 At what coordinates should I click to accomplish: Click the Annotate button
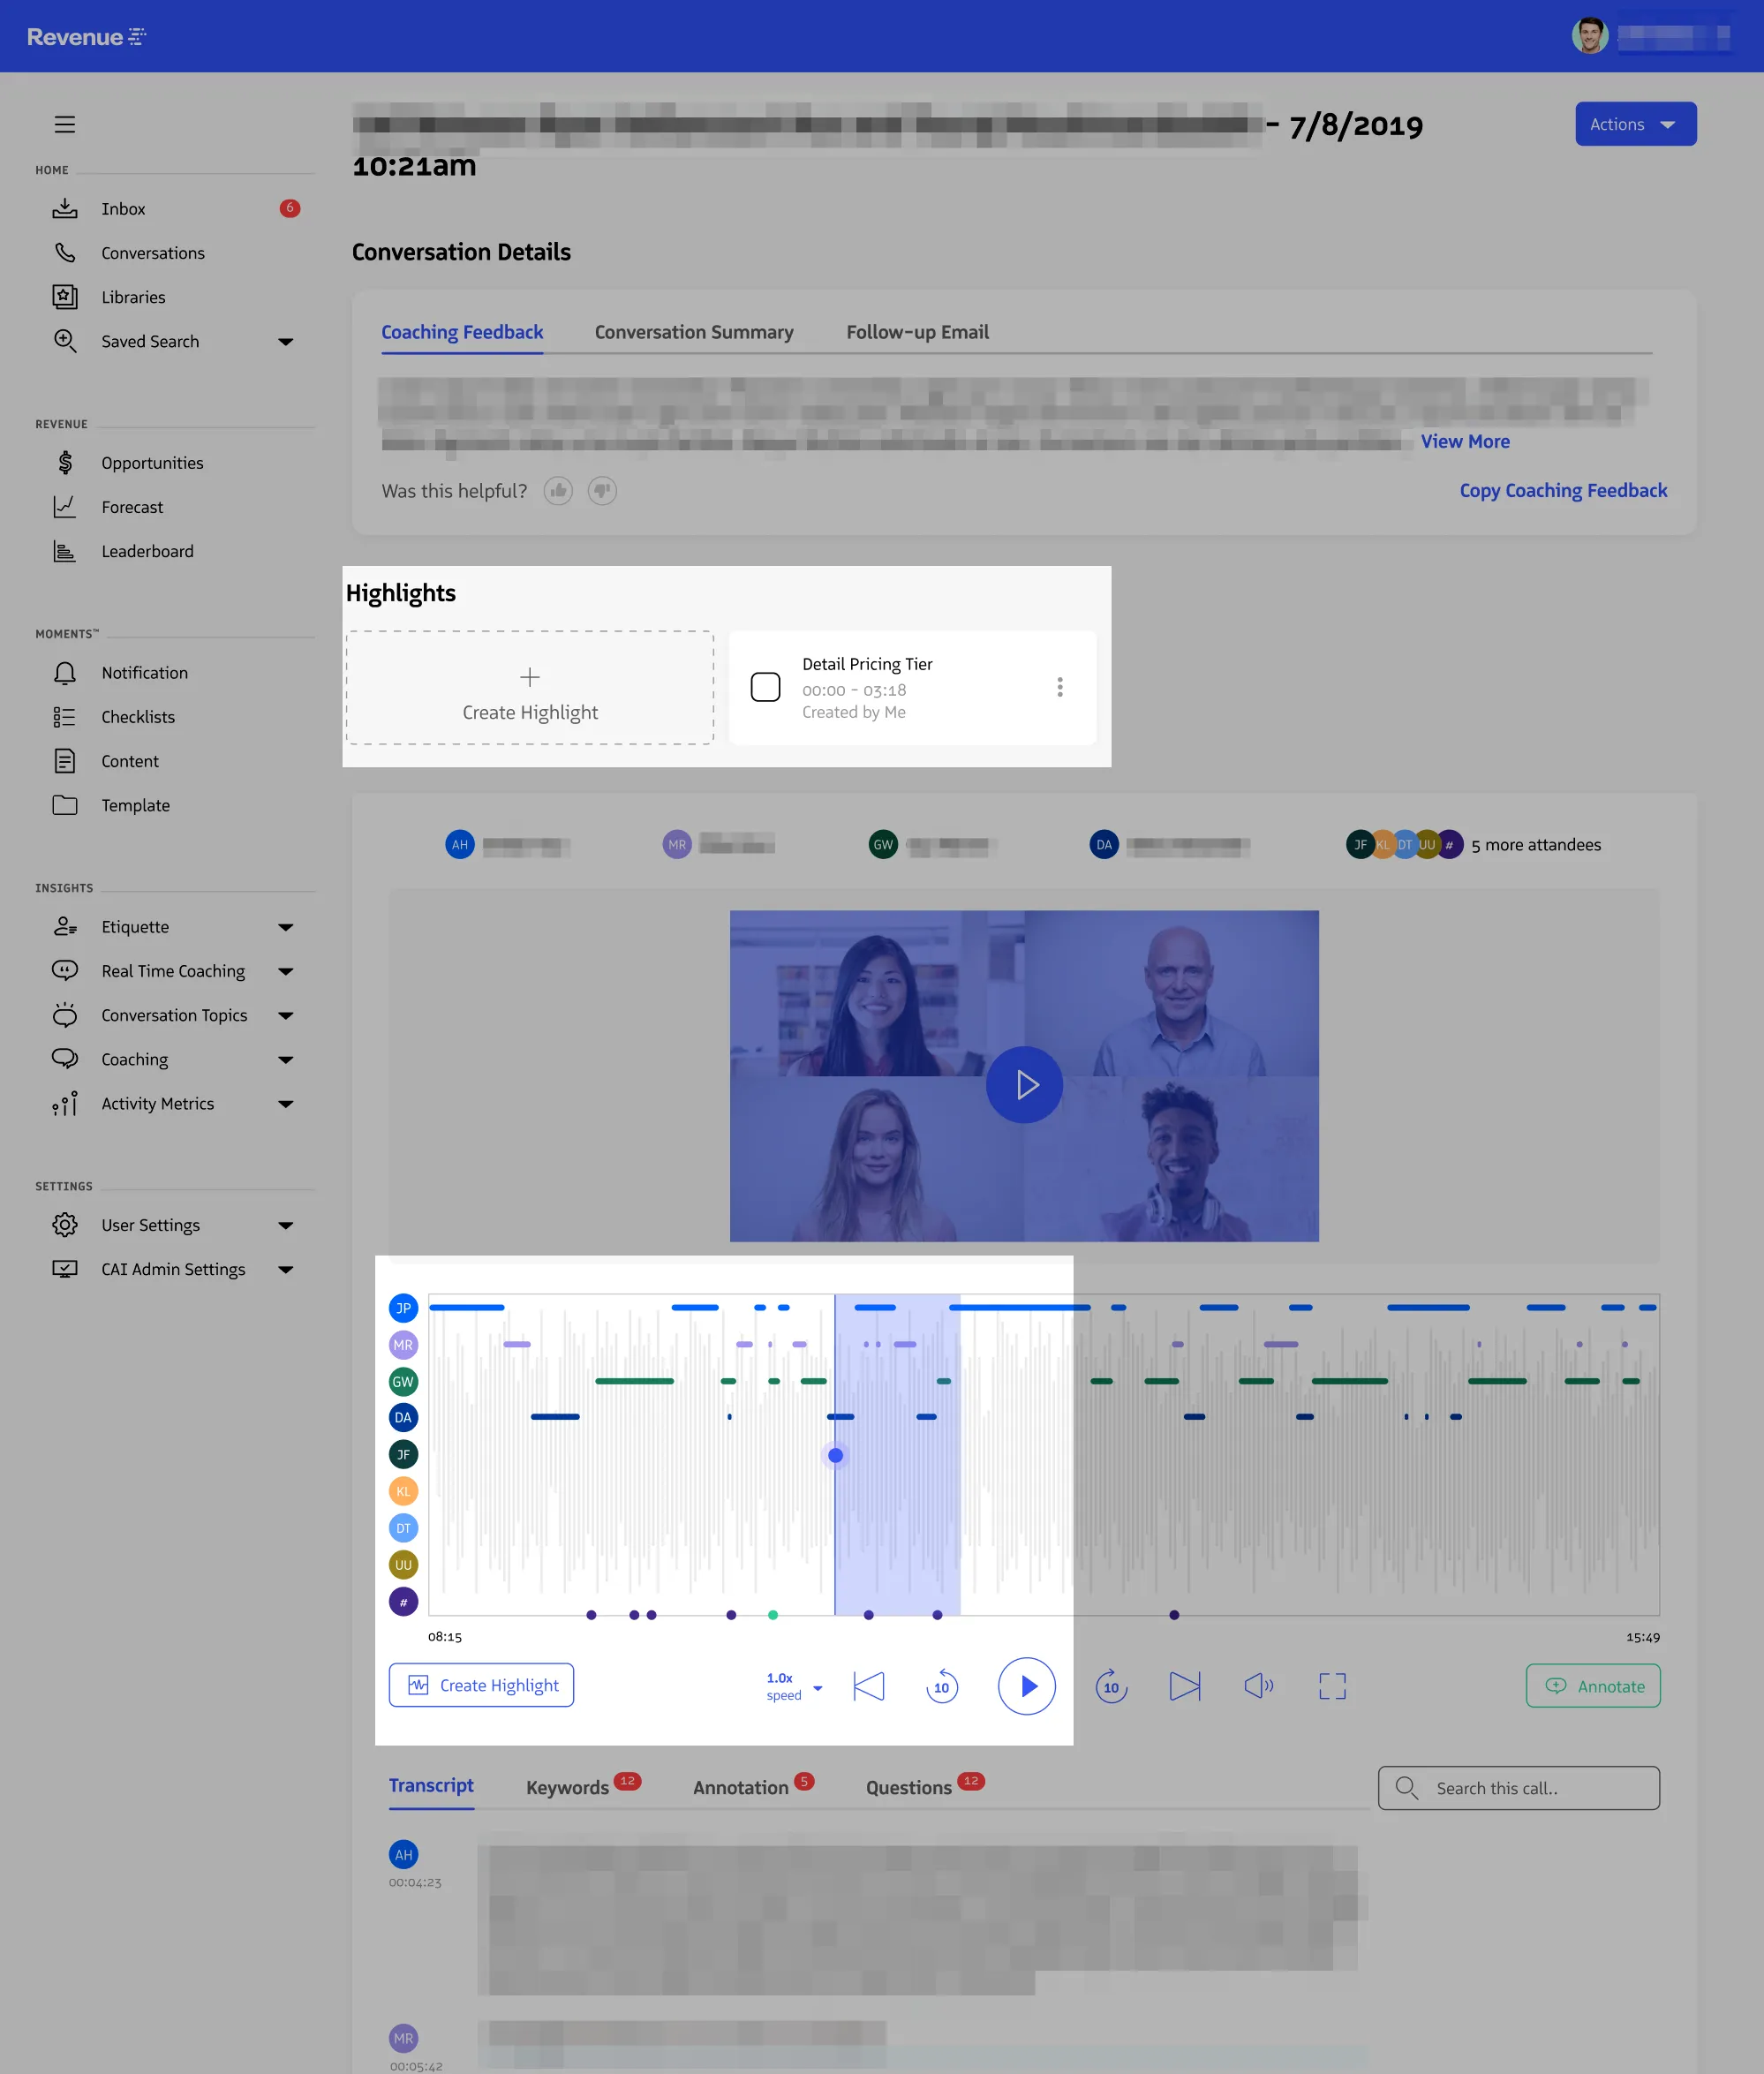coord(1593,1686)
